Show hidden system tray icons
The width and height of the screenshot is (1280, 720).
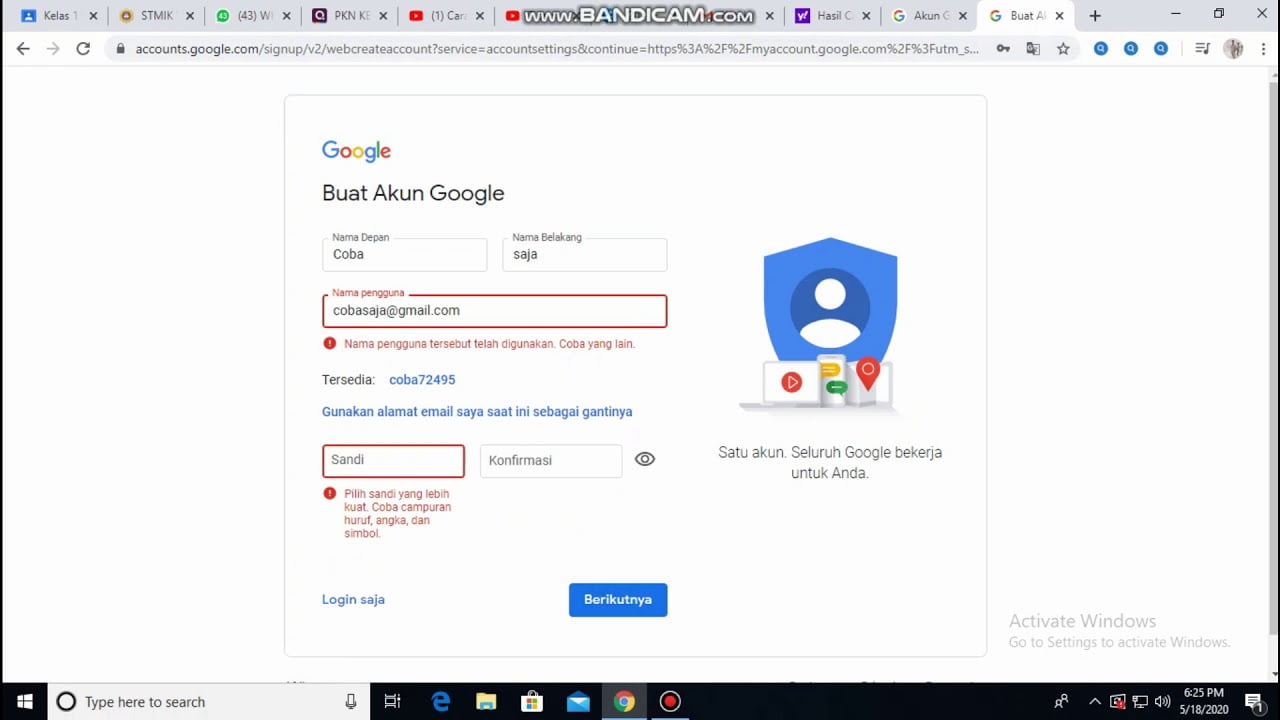1095,702
